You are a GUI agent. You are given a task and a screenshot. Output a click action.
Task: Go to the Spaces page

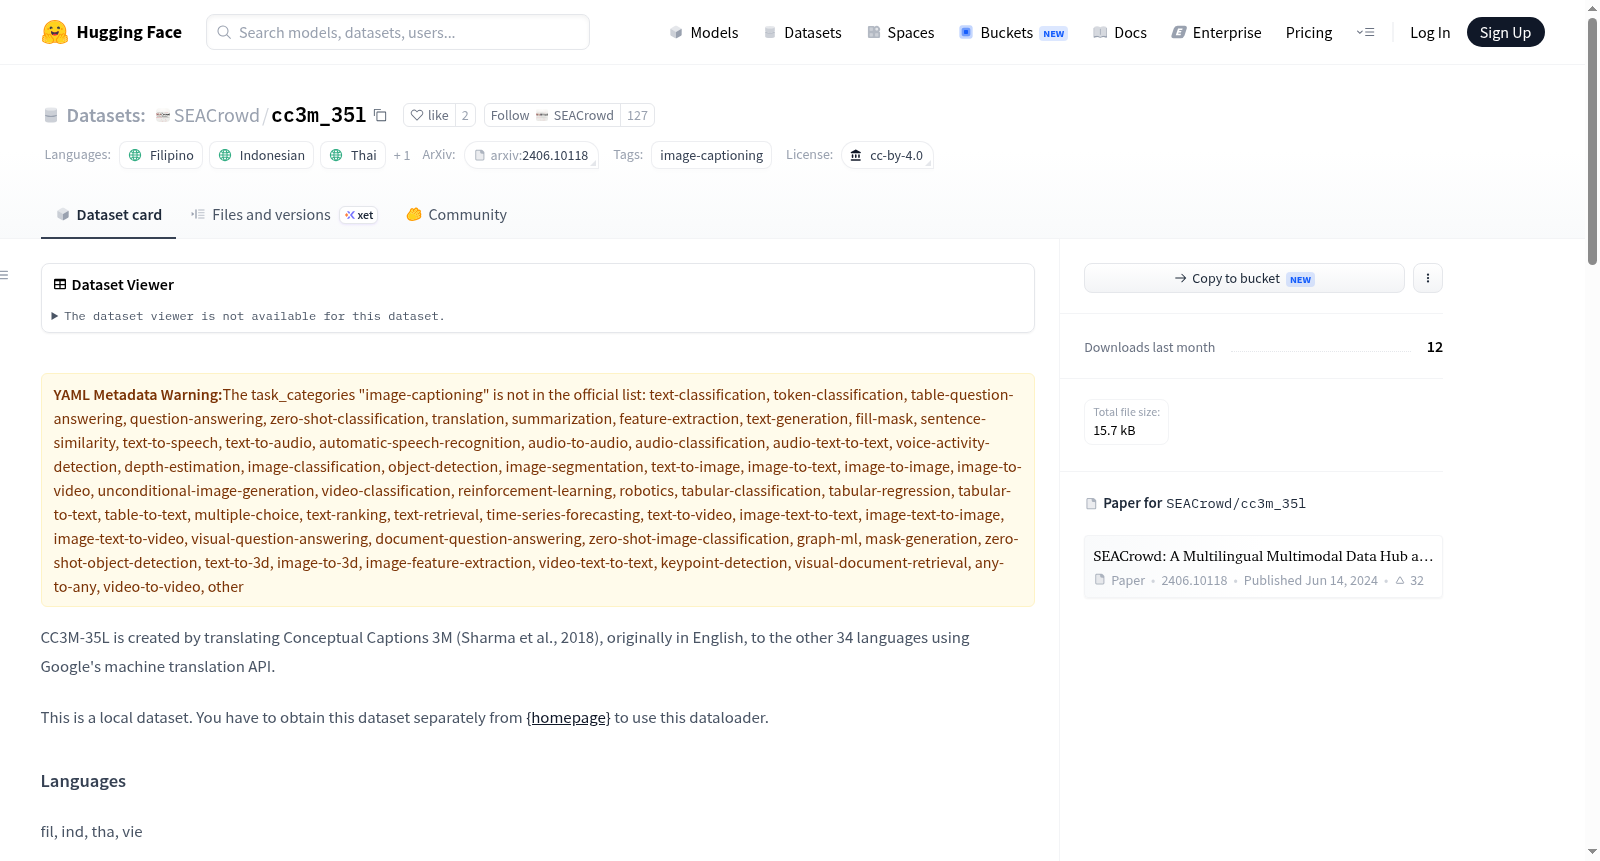click(x=901, y=32)
